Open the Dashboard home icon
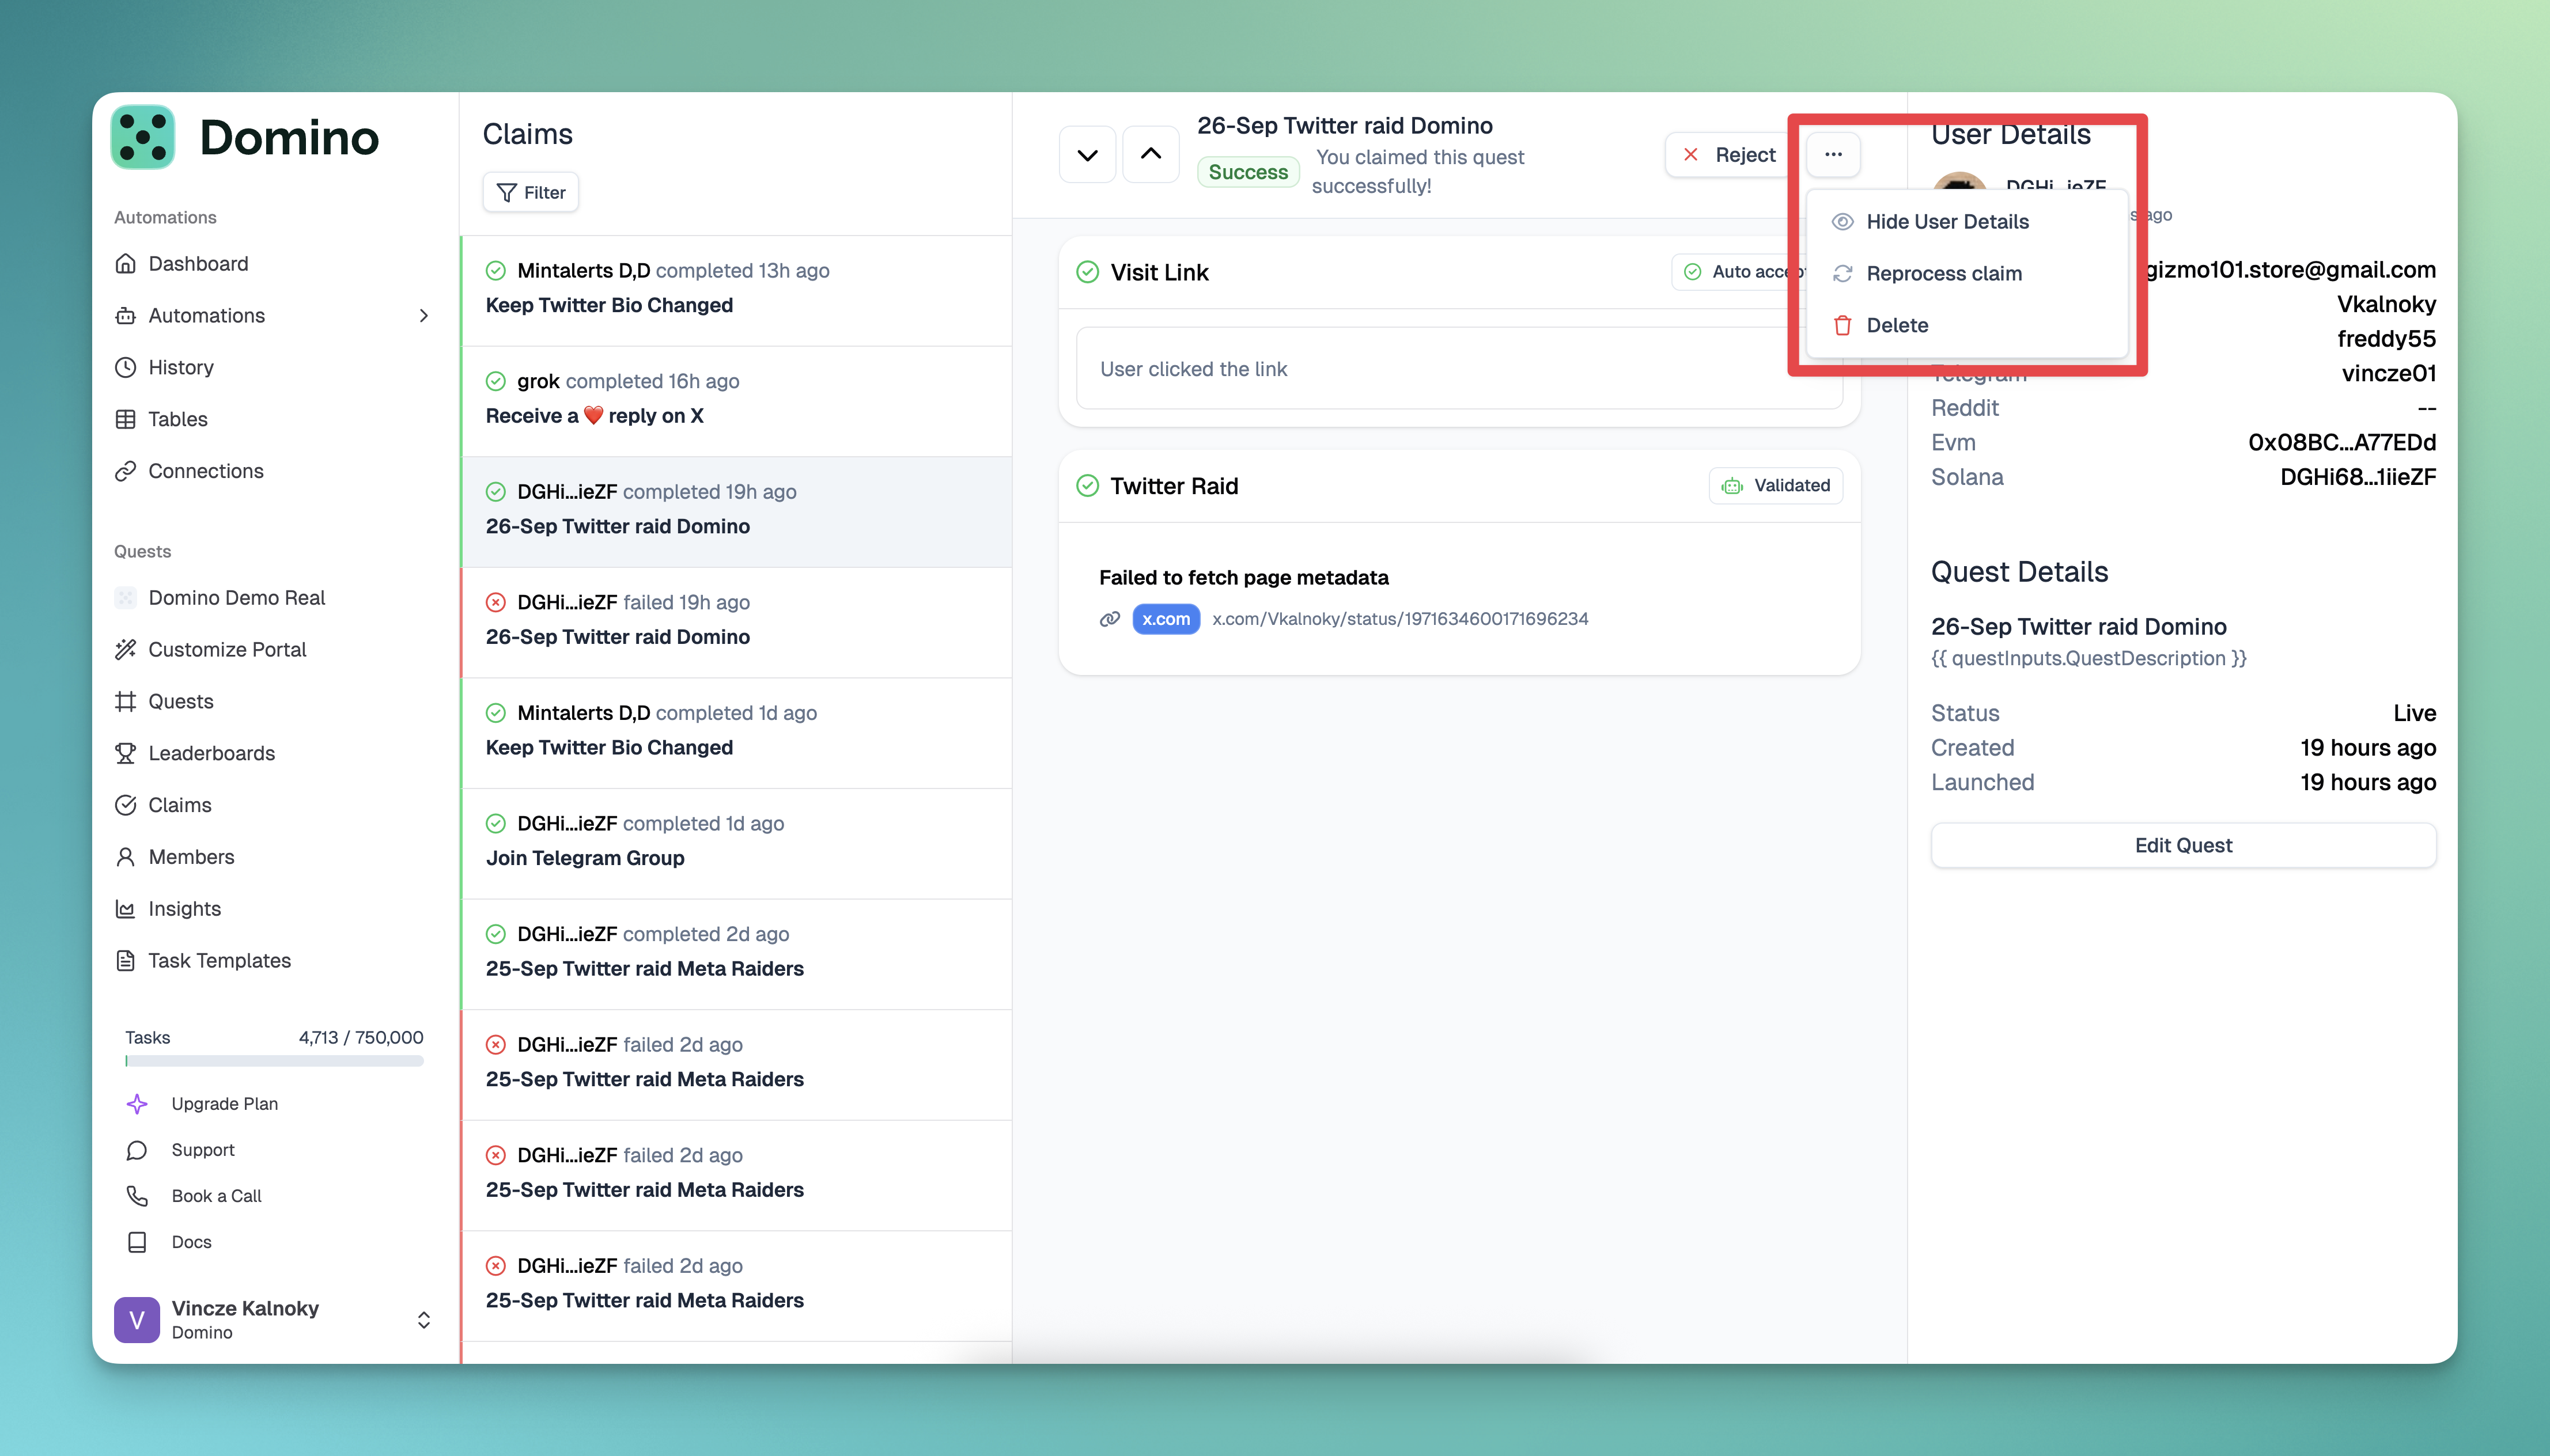This screenshot has width=2550, height=1456. click(x=125, y=264)
